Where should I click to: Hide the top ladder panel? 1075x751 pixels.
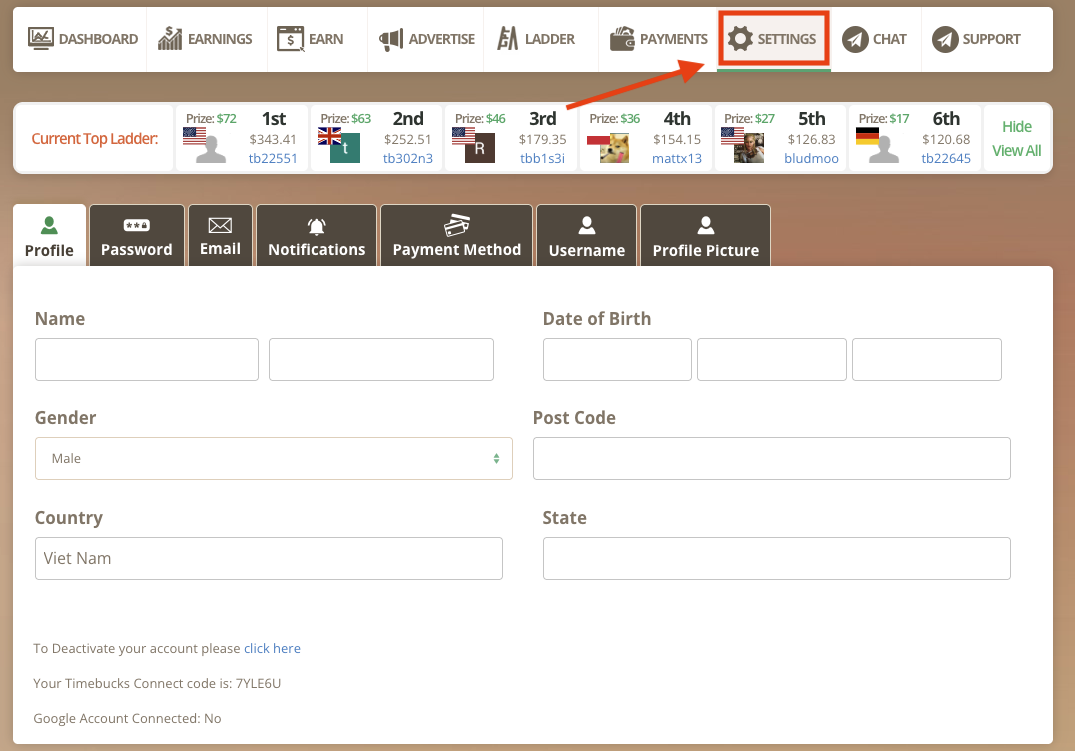pyautogui.click(x=1016, y=127)
